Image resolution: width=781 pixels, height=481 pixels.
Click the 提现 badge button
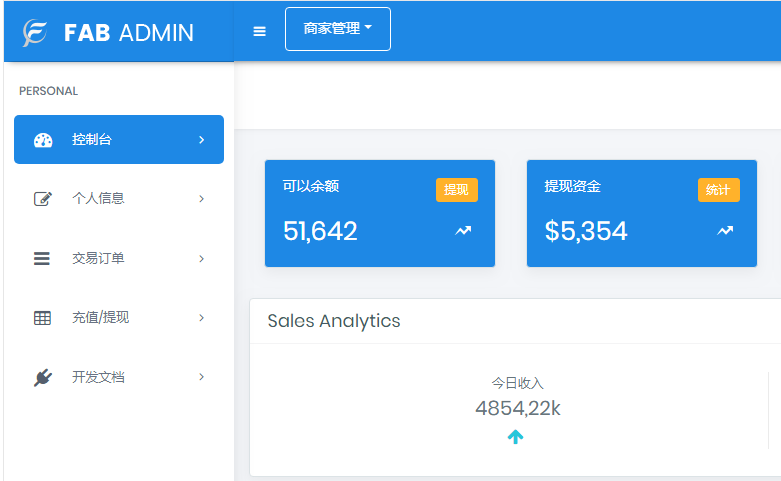point(456,190)
